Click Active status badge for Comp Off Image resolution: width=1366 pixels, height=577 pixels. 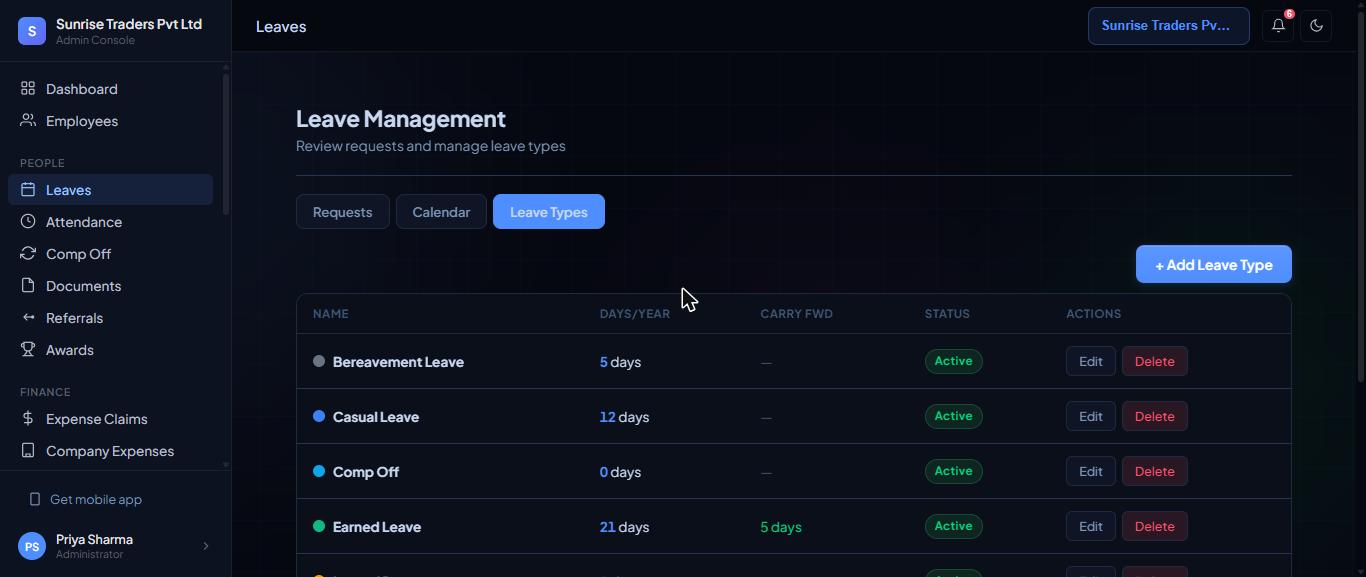pyautogui.click(x=954, y=471)
